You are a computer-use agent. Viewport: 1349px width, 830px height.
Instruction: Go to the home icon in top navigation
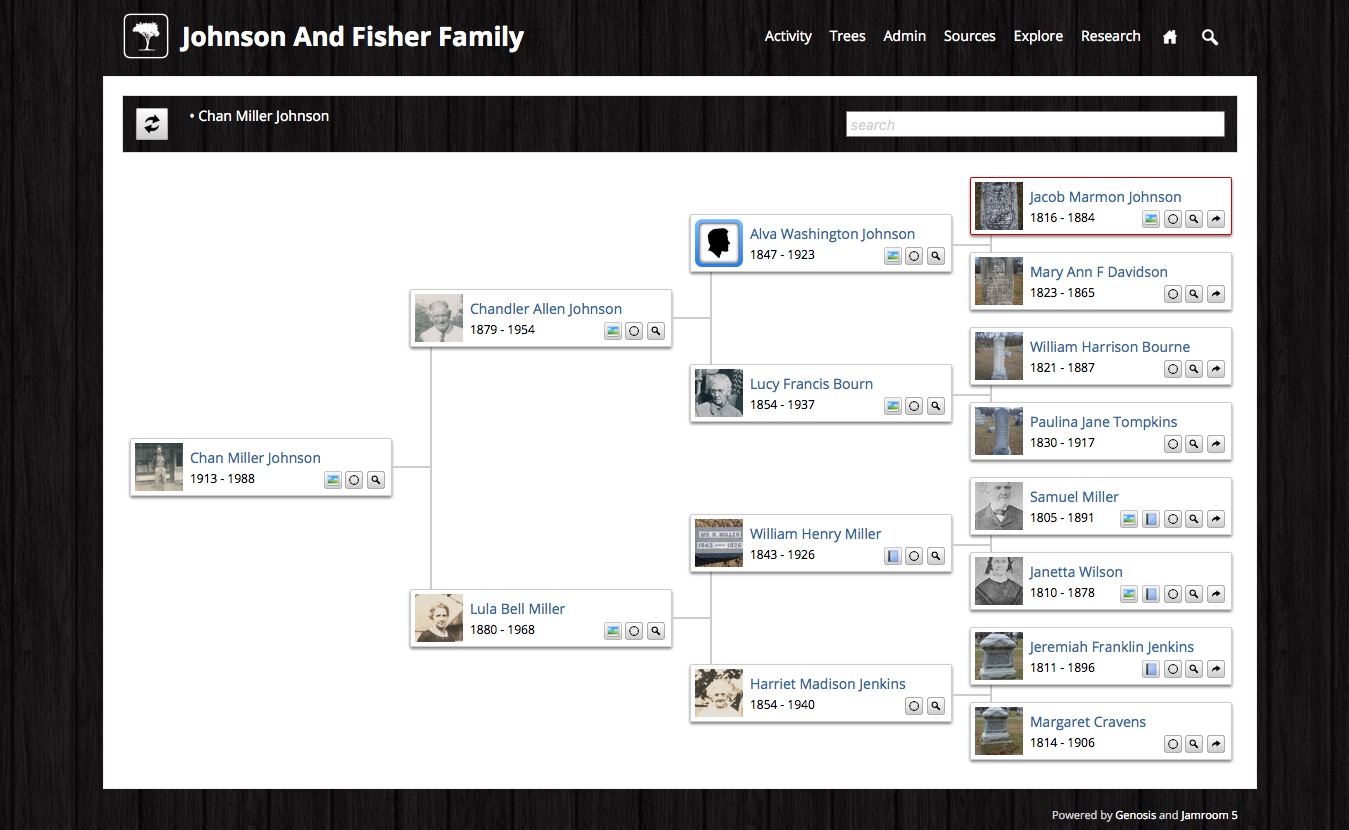click(1170, 37)
